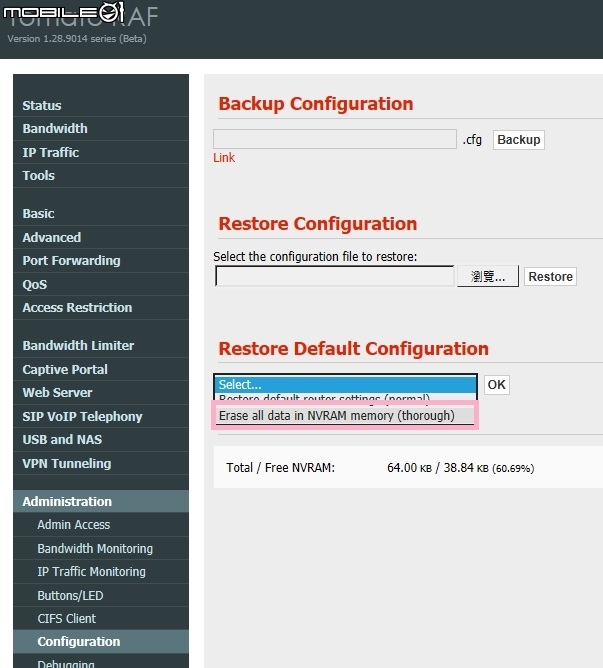
Task: Click the browse file button
Action: click(487, 277)
